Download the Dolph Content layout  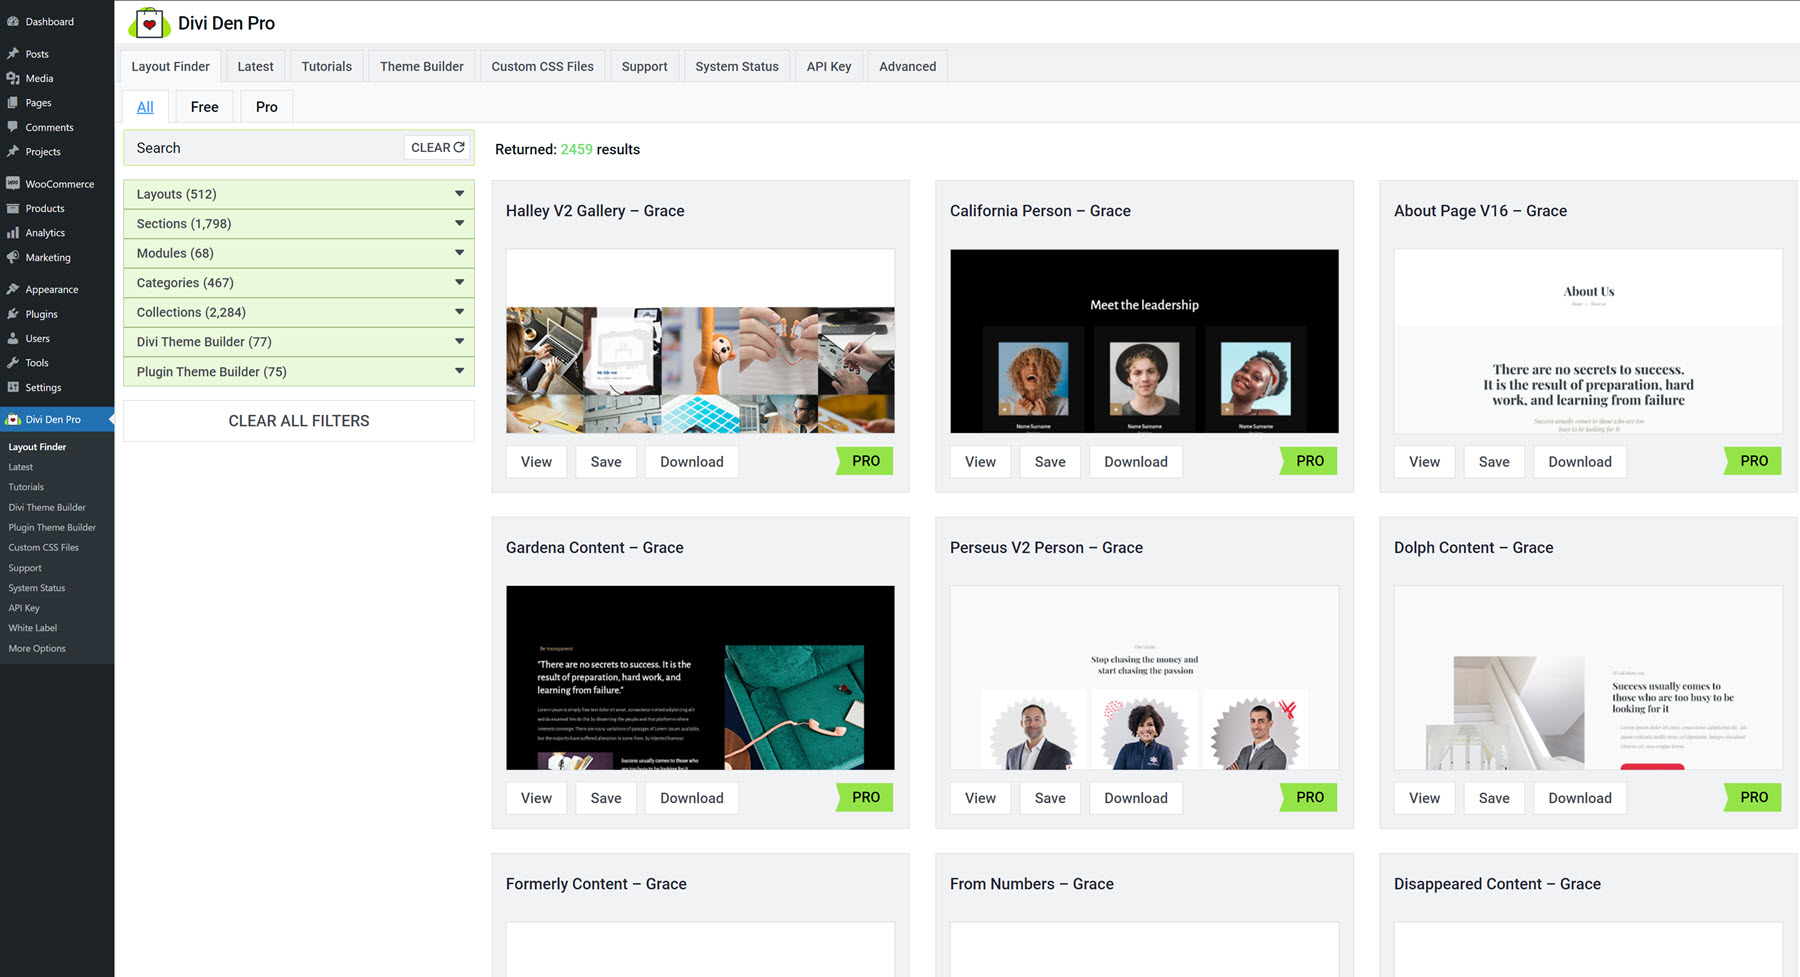pyautogui.click(x=1580, y=798)
